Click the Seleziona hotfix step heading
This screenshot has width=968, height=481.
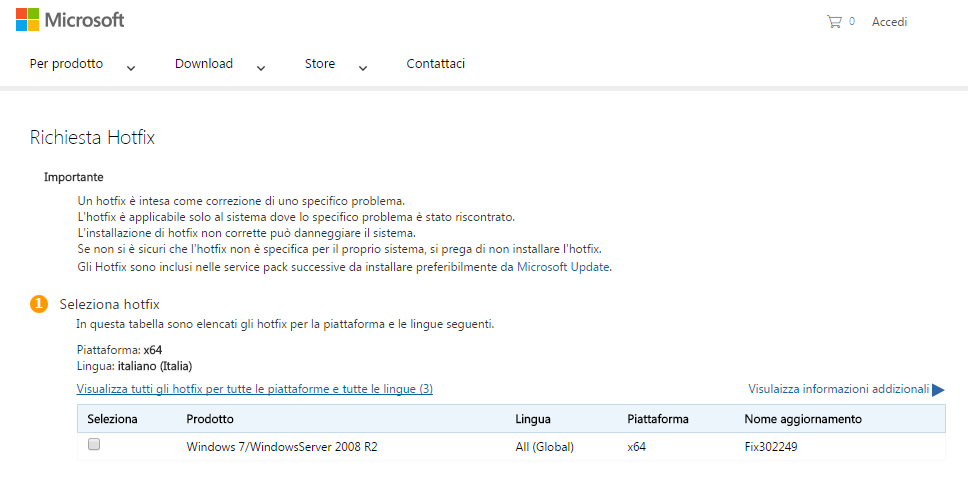point(109,304)
